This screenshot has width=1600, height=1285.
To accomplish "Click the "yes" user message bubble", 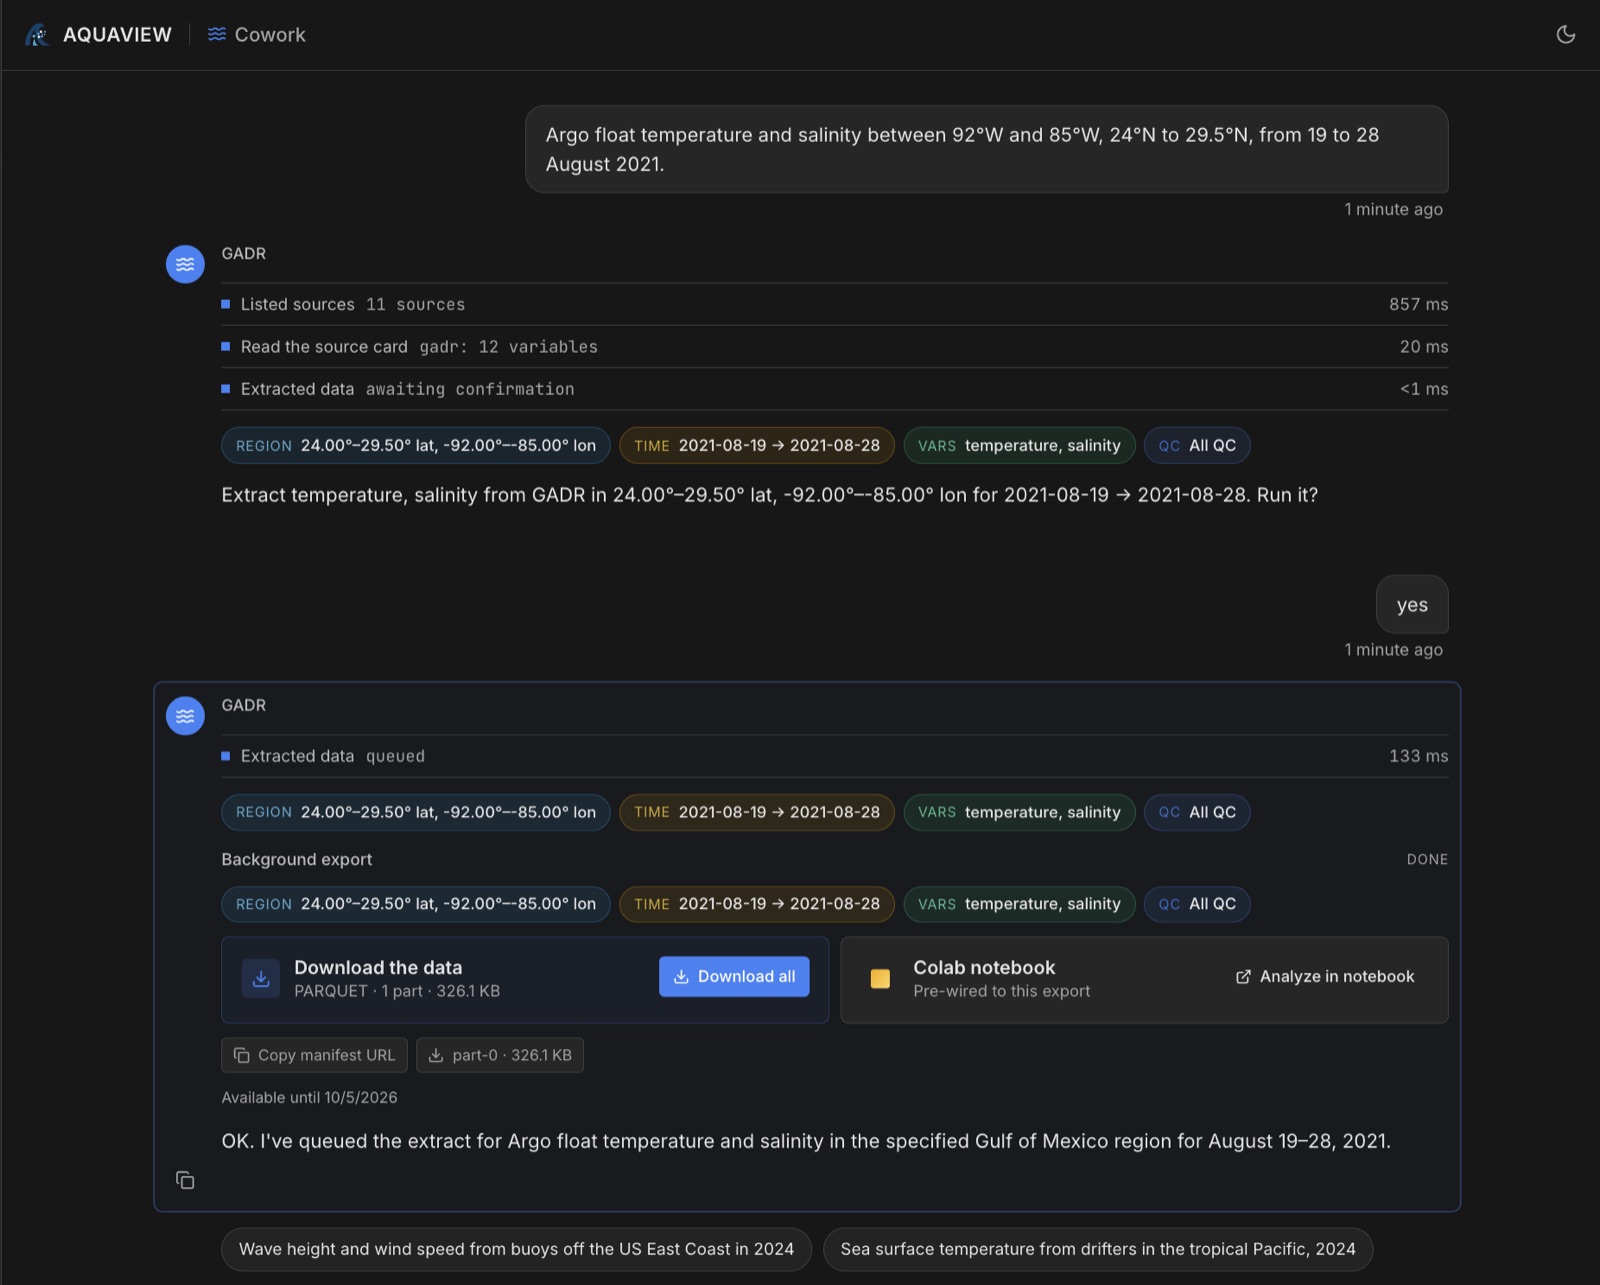I will [1412, 604].
